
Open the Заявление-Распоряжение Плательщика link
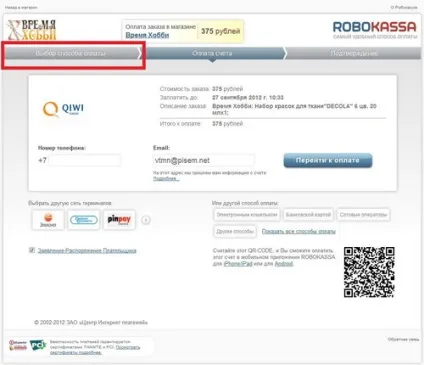(x=87, y=250)
